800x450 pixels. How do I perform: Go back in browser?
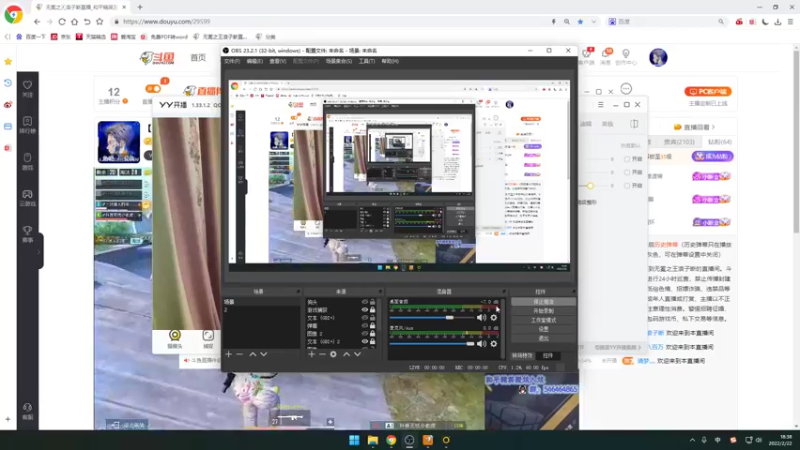[x=37, y=21]
